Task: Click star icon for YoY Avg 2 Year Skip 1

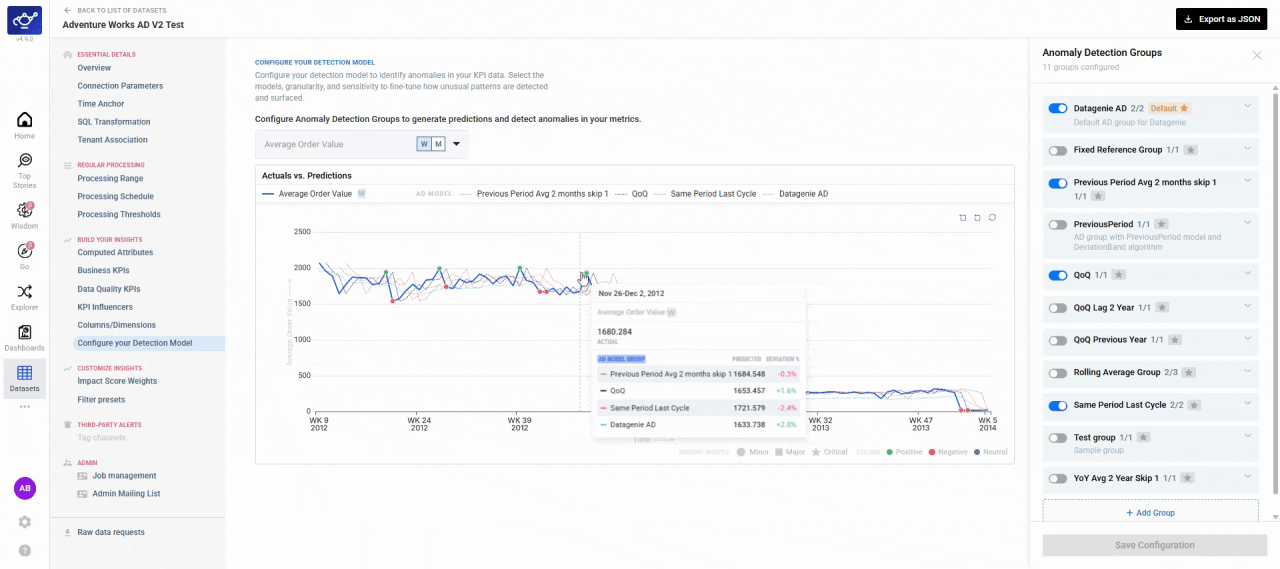Action: pos(1188,479)
